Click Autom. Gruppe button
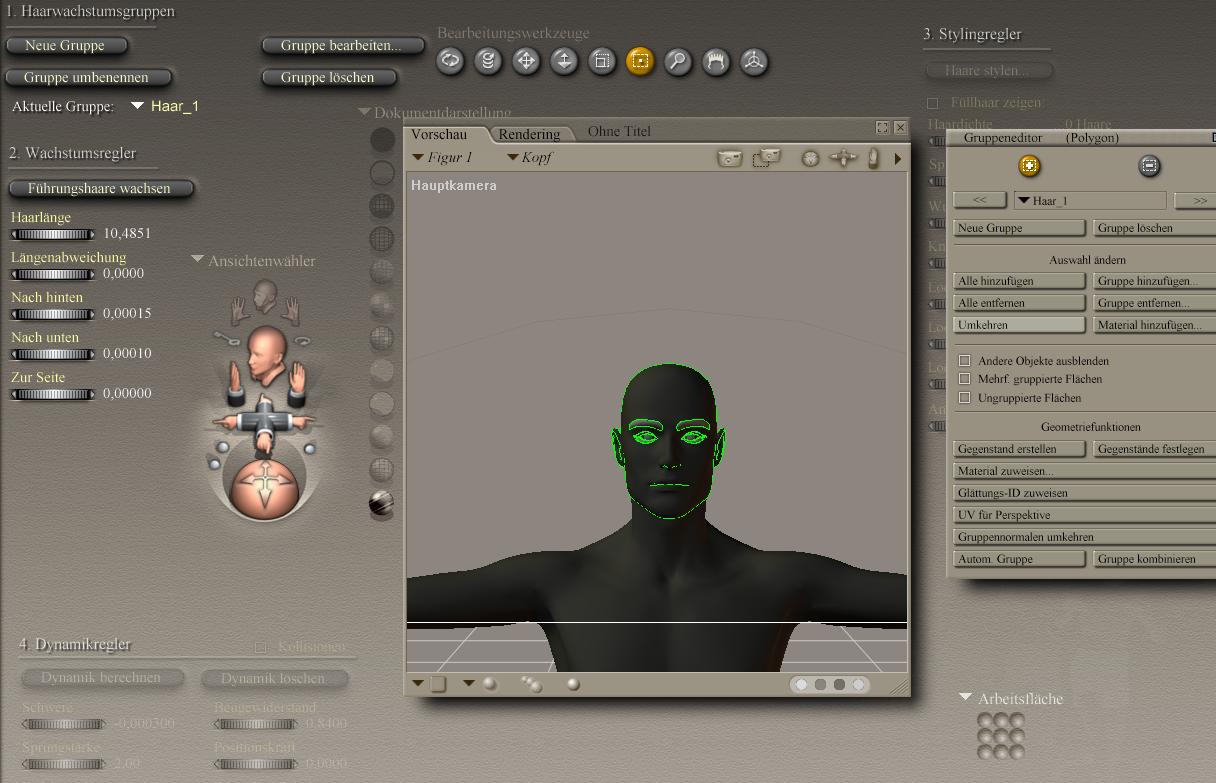The width and height of the screenshot is (1216, 783). 1020,559
